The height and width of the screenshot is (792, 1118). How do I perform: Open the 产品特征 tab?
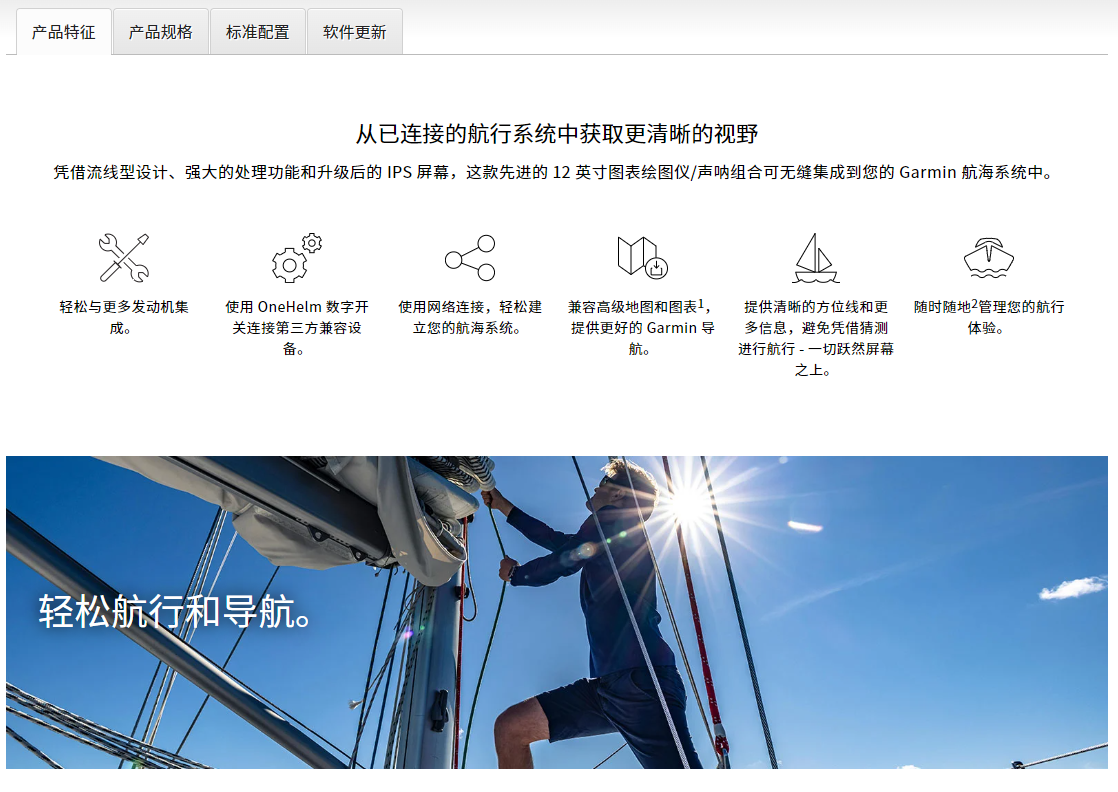[63, 32]
